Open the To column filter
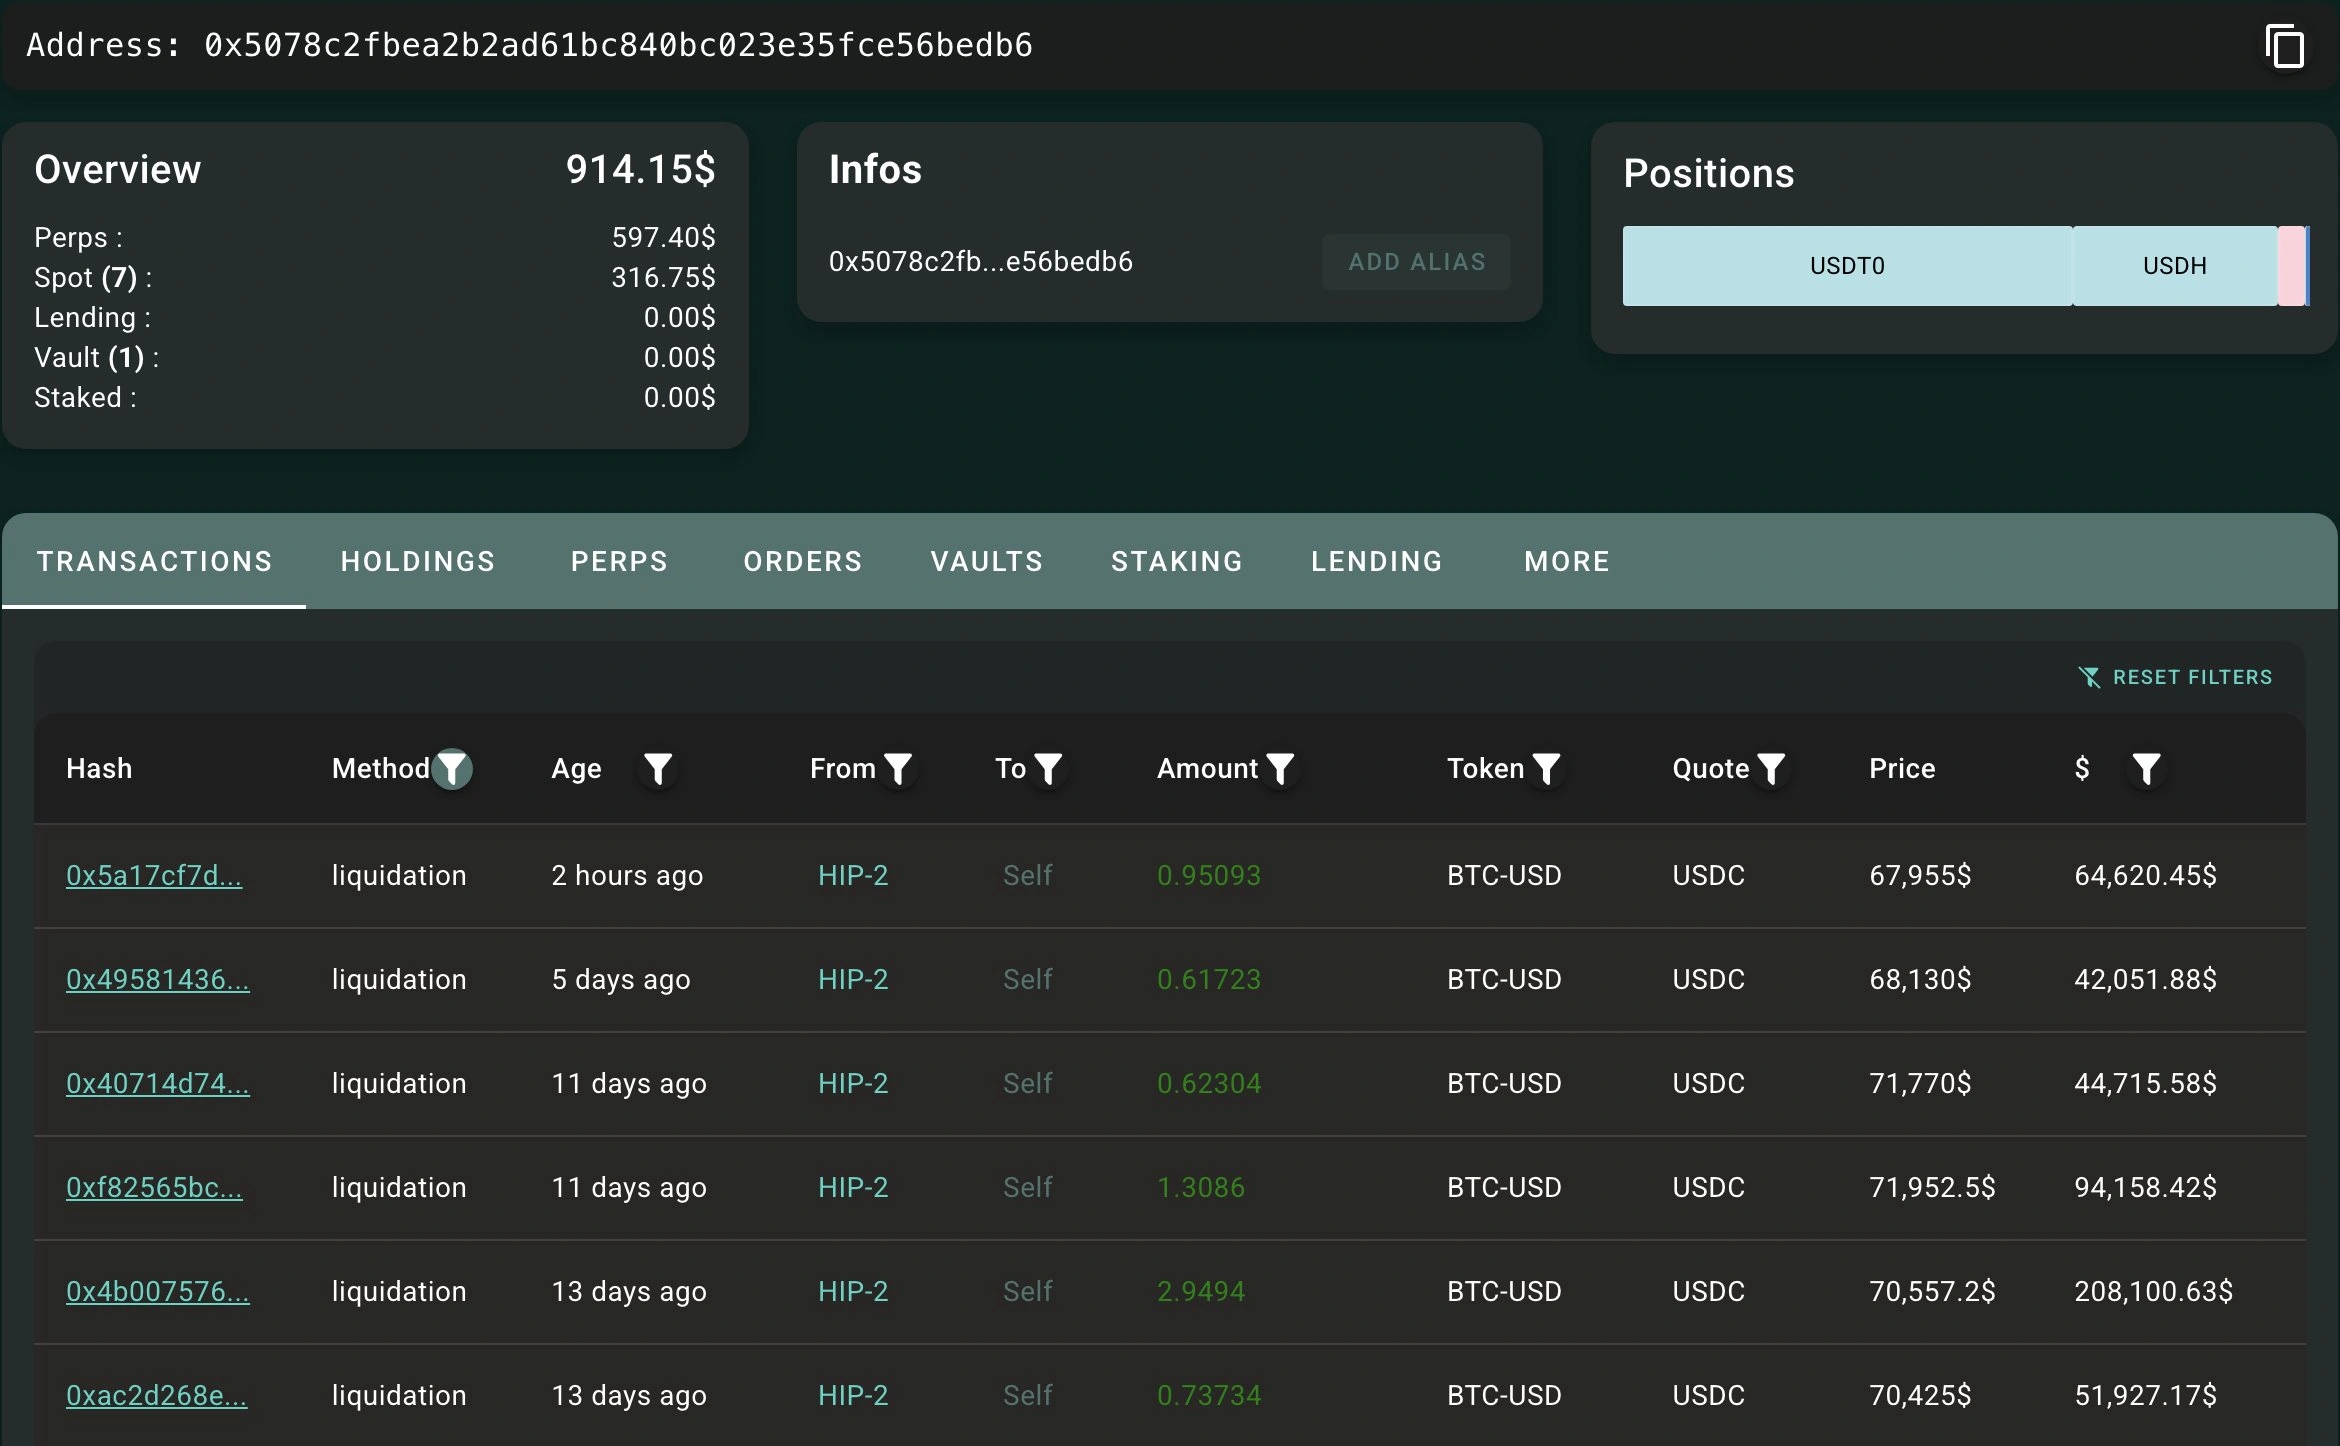The width and height of the screenshot is (2340, 1446). [x=1050, y=768]
